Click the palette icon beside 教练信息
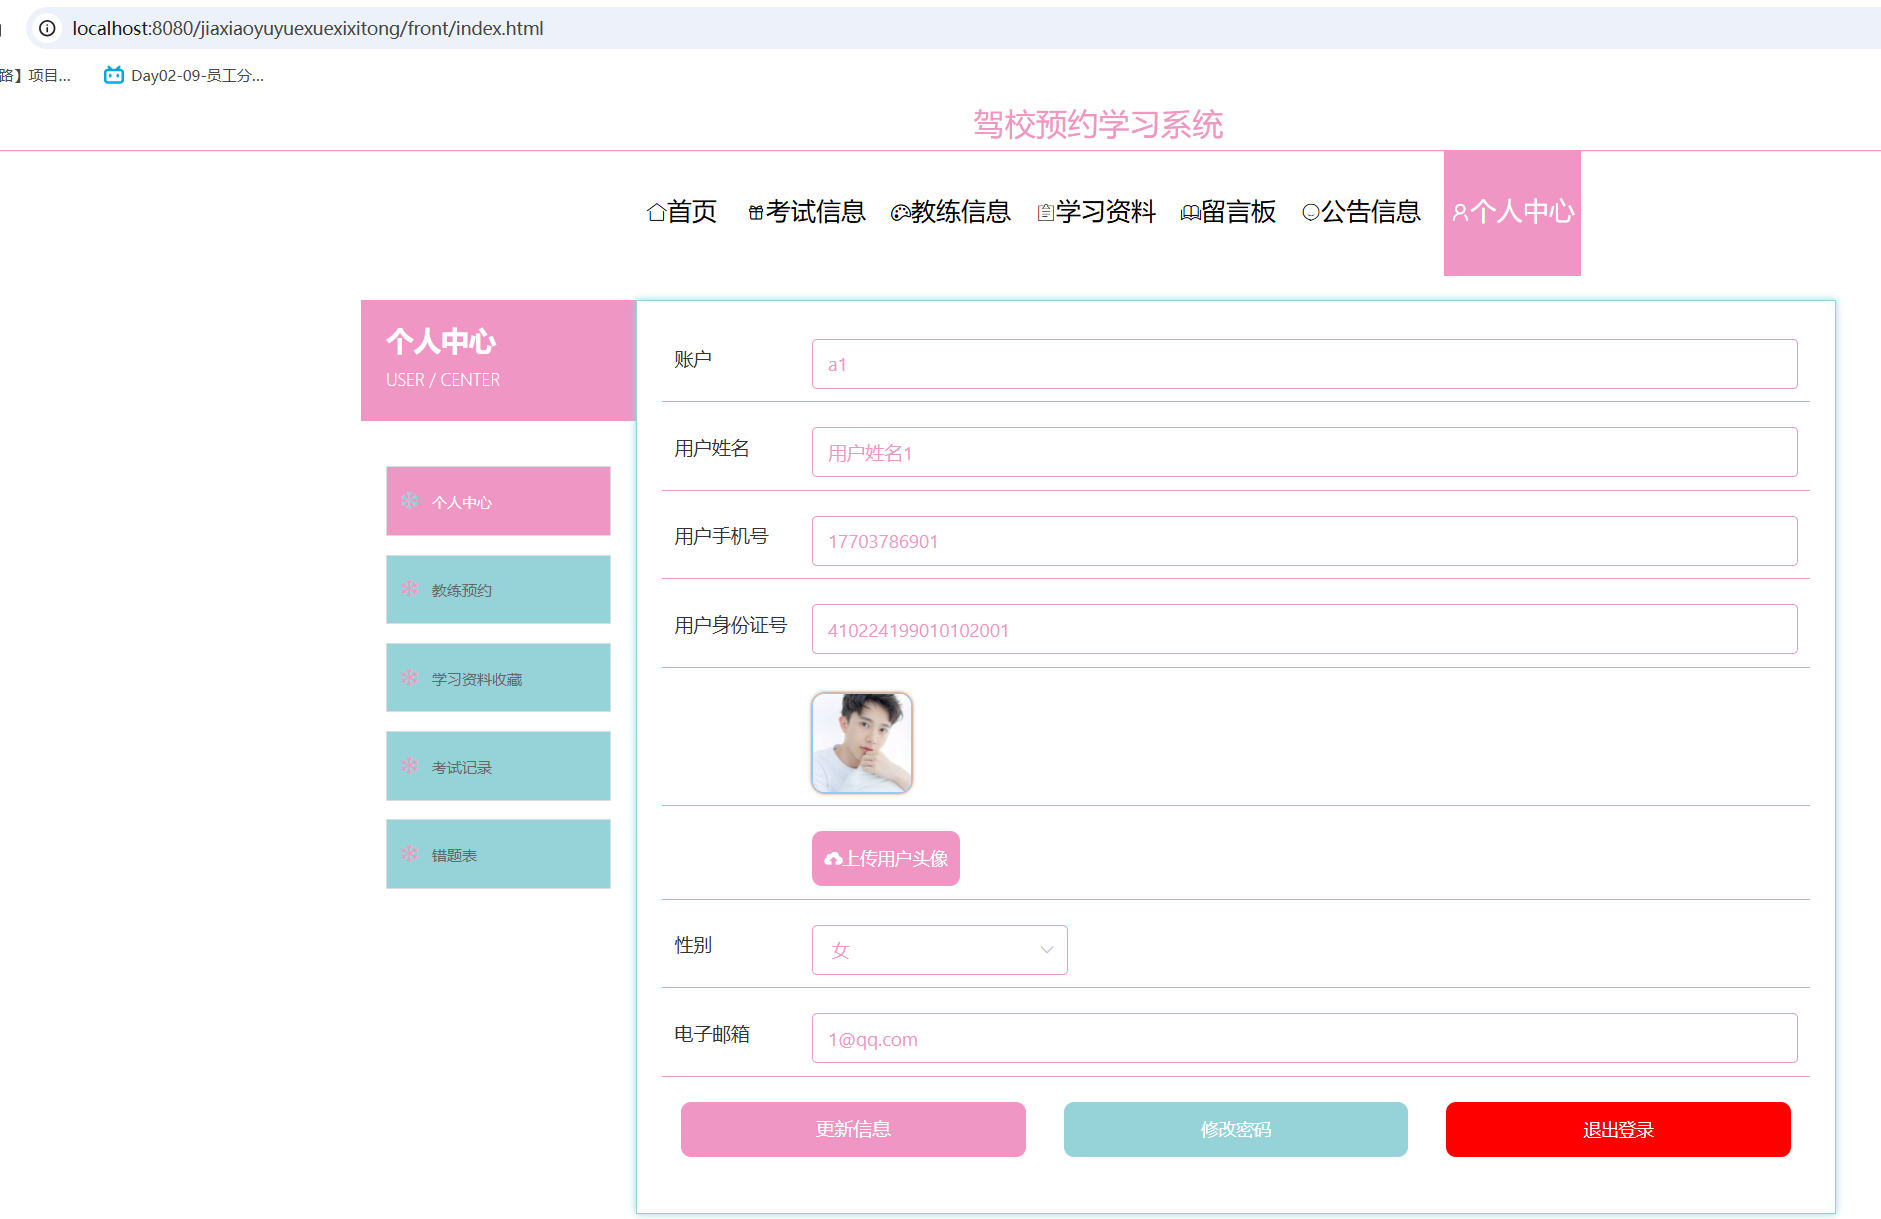 pos(900,212)
